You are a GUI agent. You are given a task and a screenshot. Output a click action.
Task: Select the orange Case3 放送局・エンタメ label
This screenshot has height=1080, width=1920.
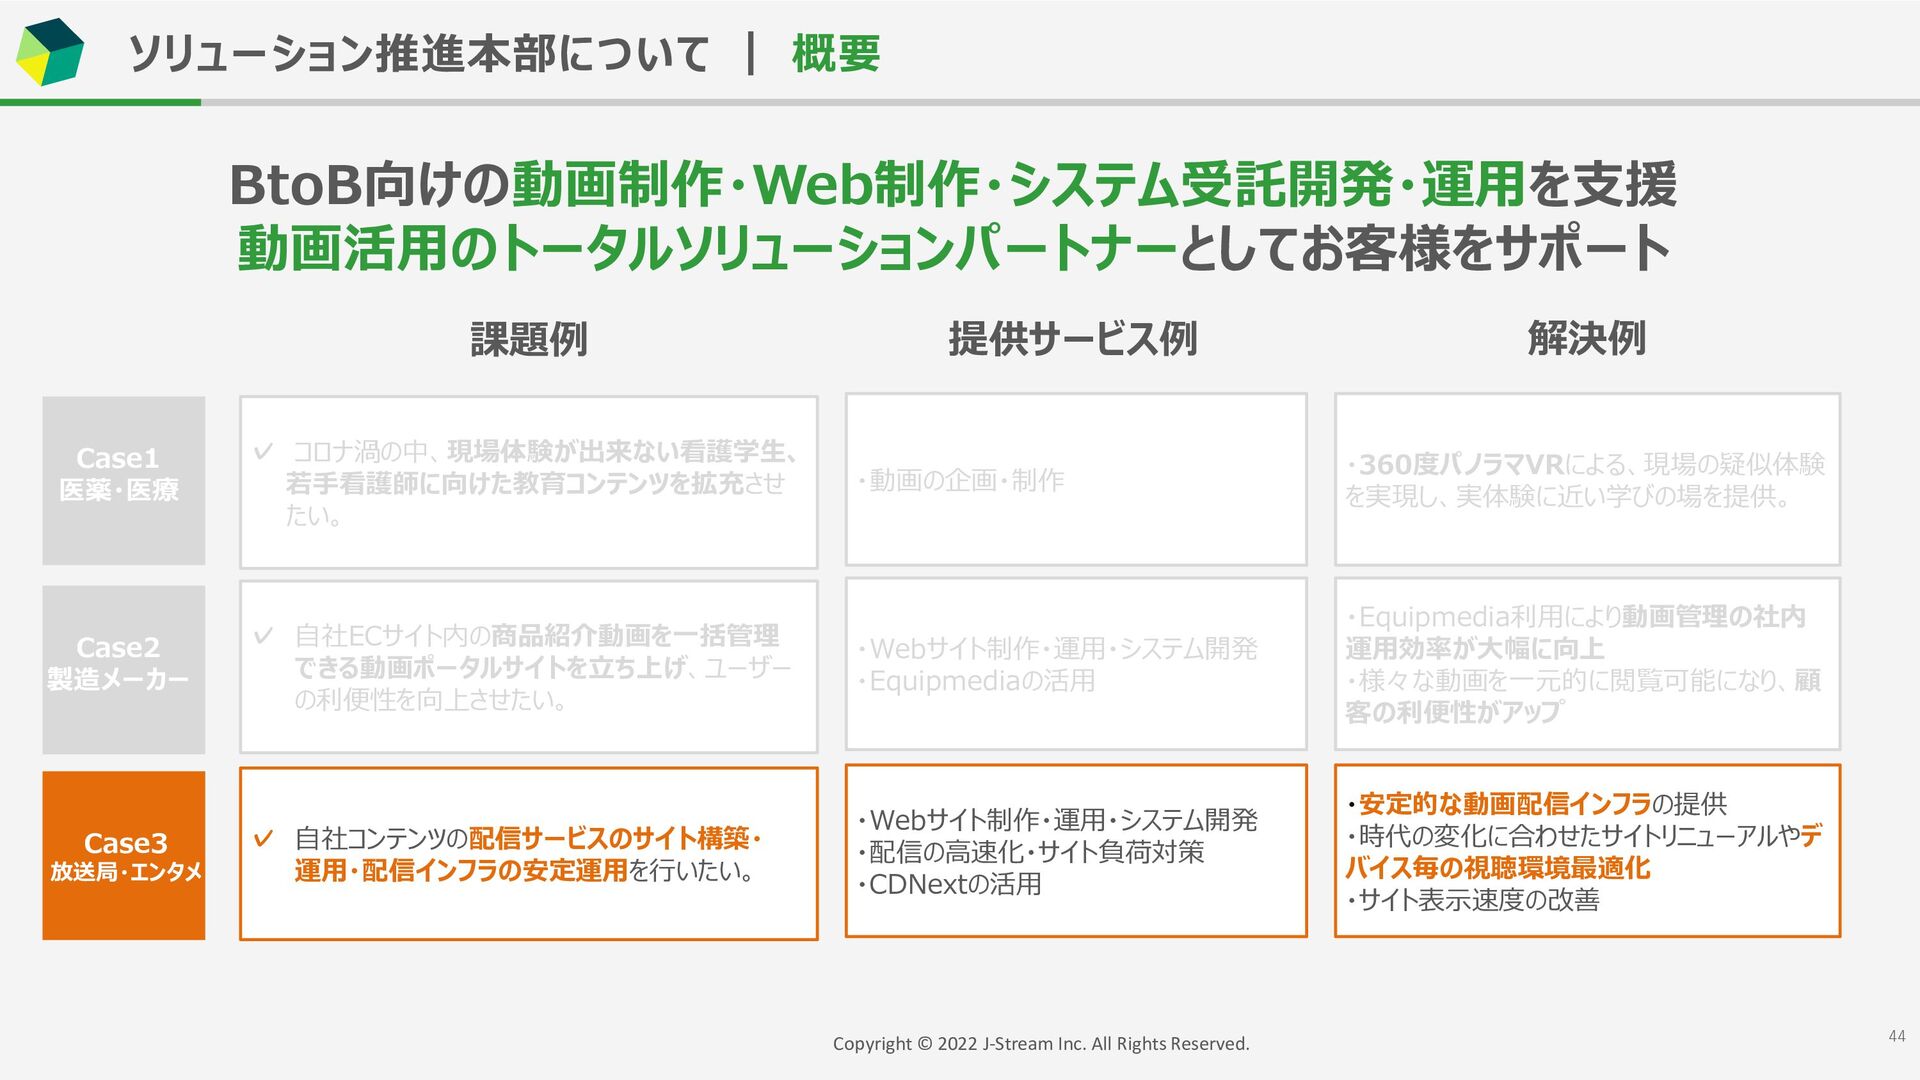(124, 856)
